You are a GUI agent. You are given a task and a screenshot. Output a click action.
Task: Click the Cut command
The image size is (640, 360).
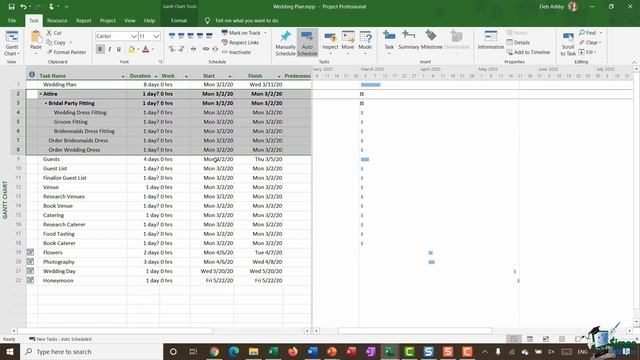click(54, 33)
